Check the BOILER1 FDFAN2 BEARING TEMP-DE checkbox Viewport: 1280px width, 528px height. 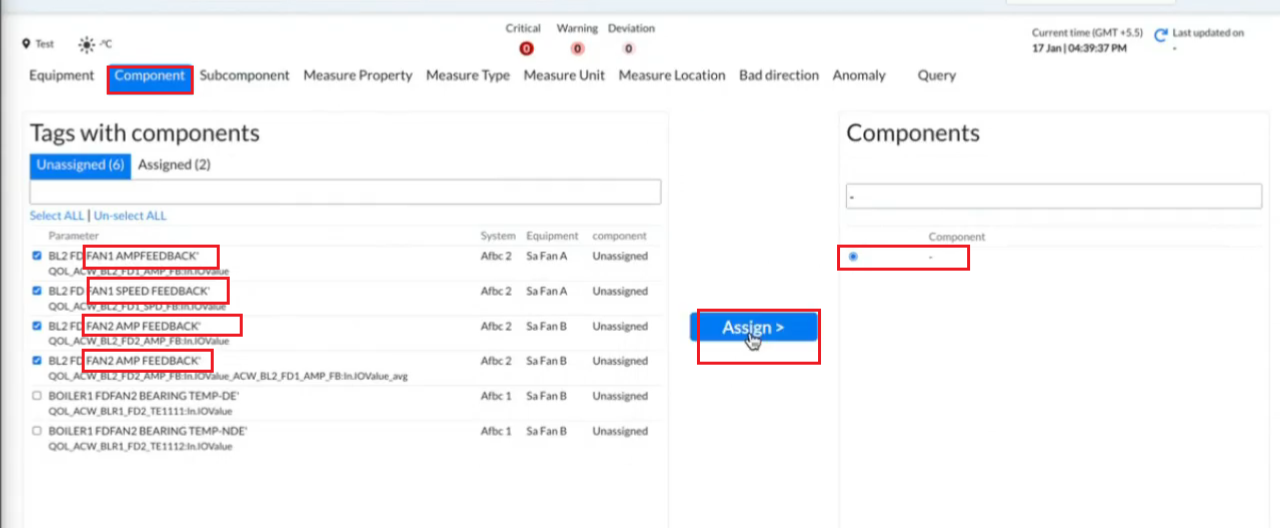(37, 396)
